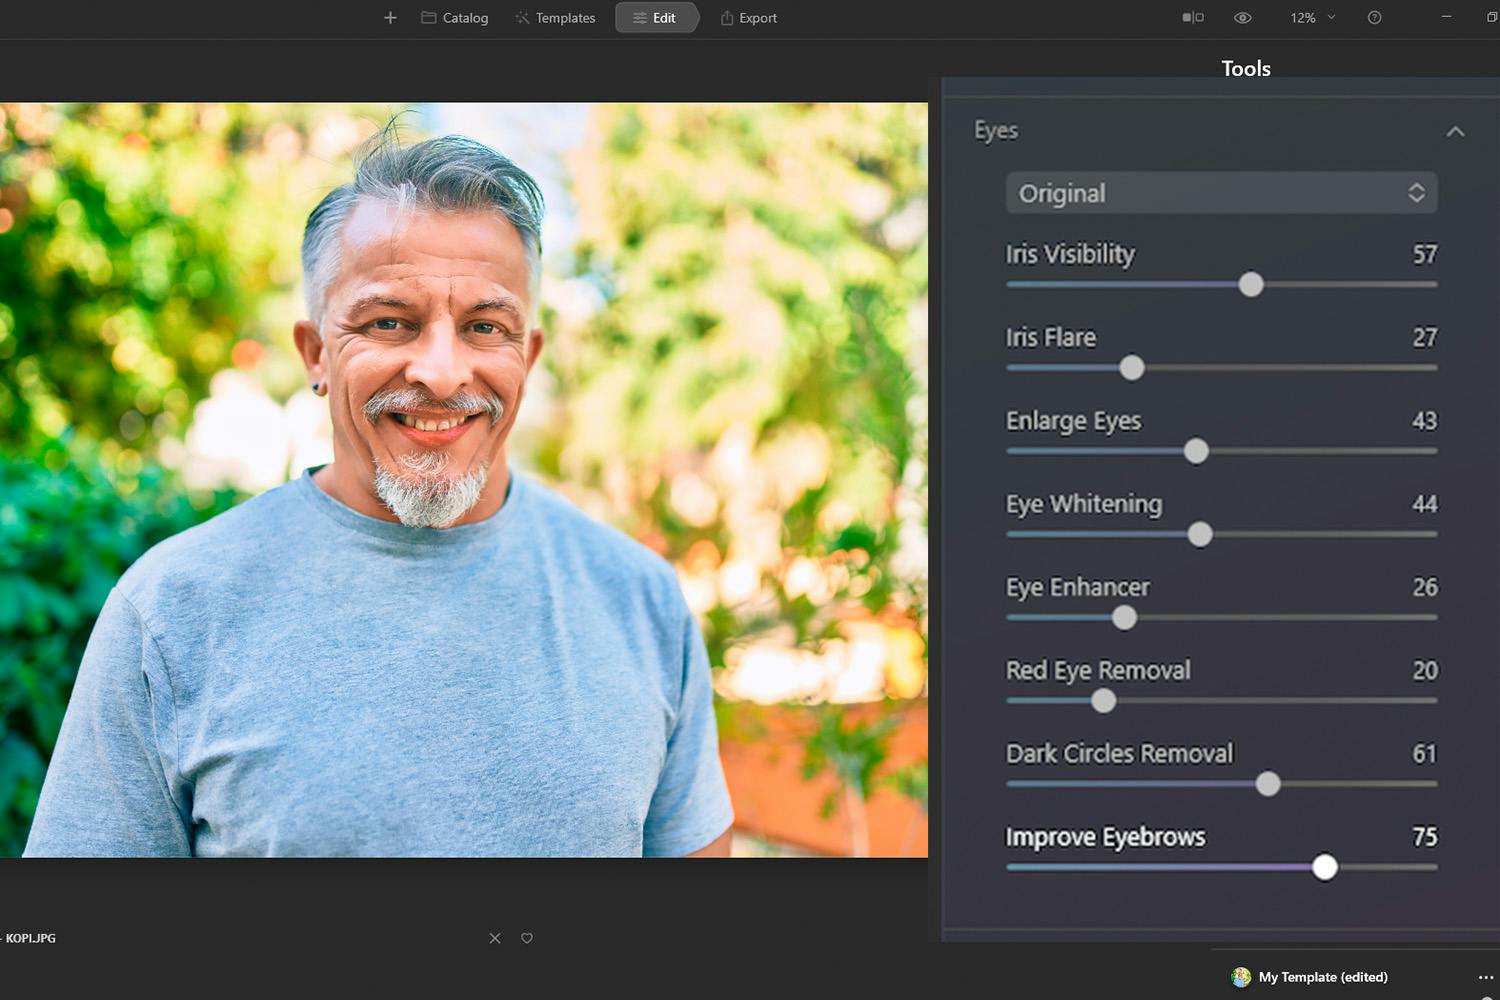1500x1000 pixels.
Task: Reject the photo with the X icon
Action: (x=495, y=938)
